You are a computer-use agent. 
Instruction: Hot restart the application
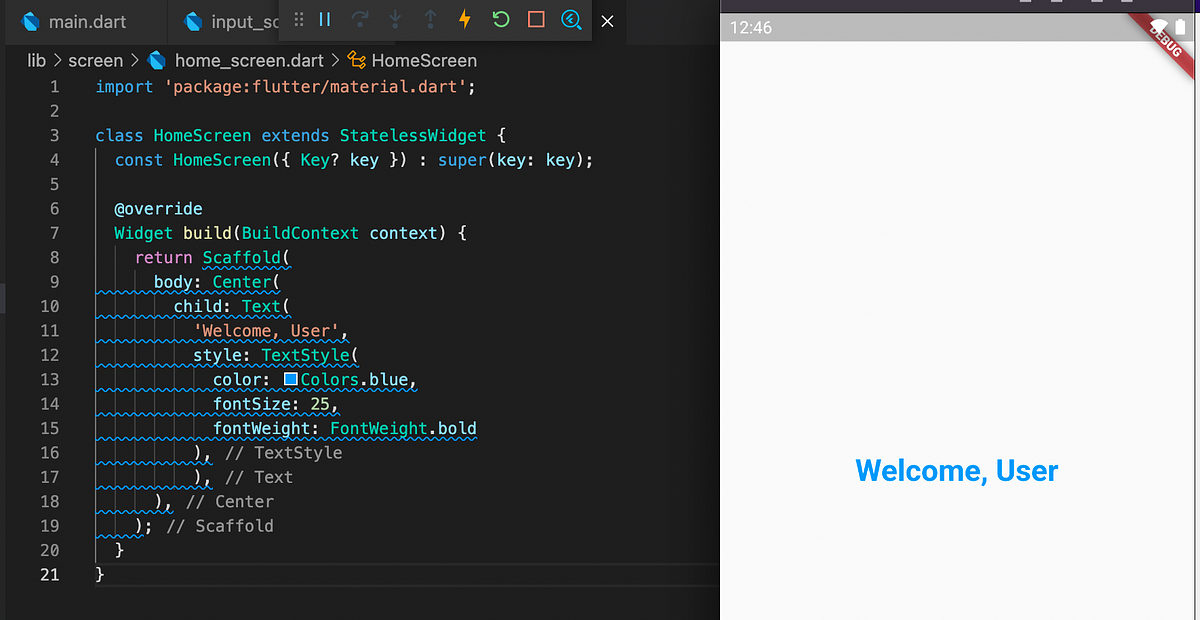(500, 20)
